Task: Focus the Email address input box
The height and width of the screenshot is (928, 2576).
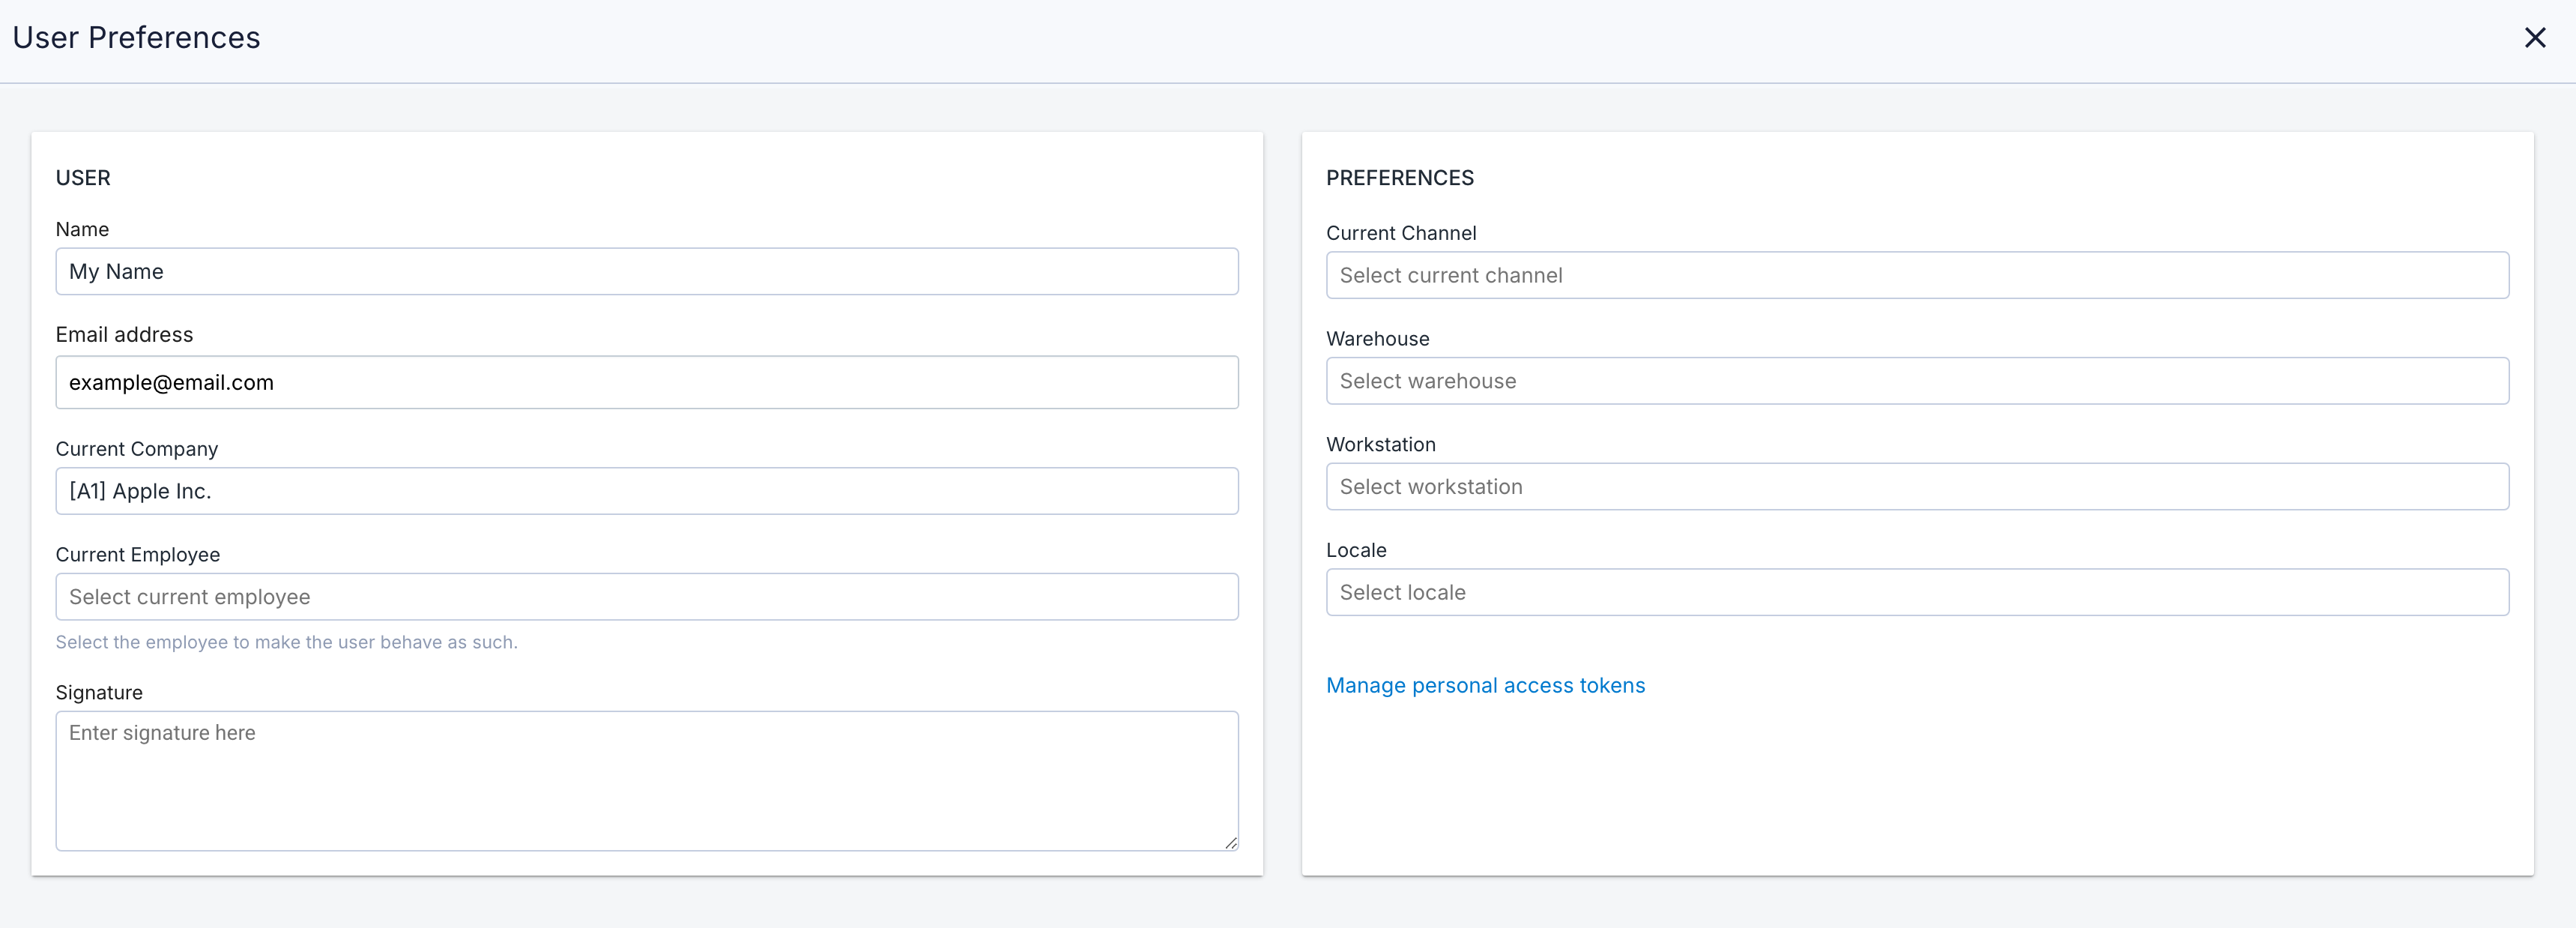Action: [x=646, y=382]
